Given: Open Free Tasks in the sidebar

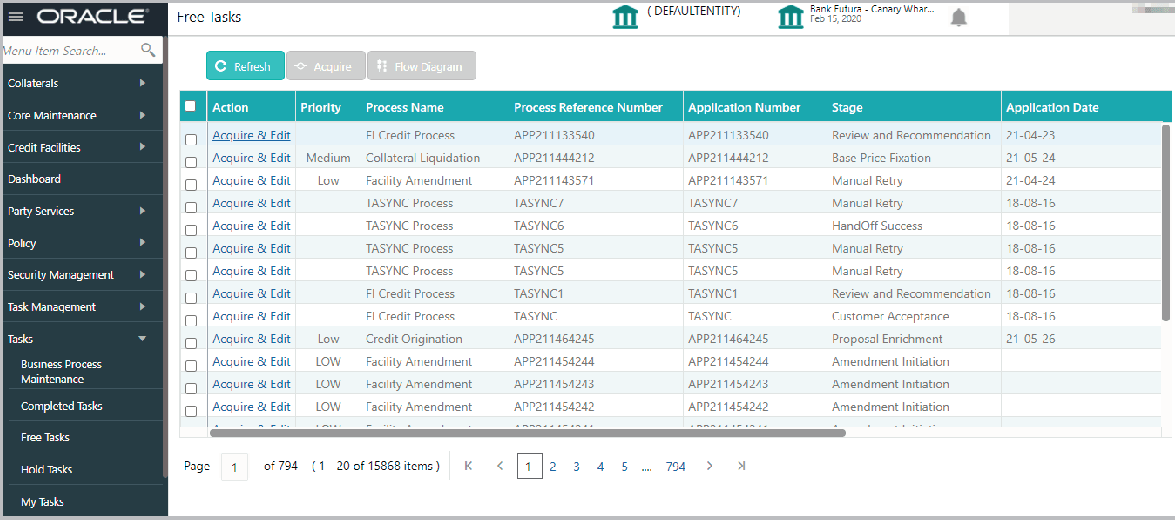Looking at the screenshot, I should click(x=45, y=437).
